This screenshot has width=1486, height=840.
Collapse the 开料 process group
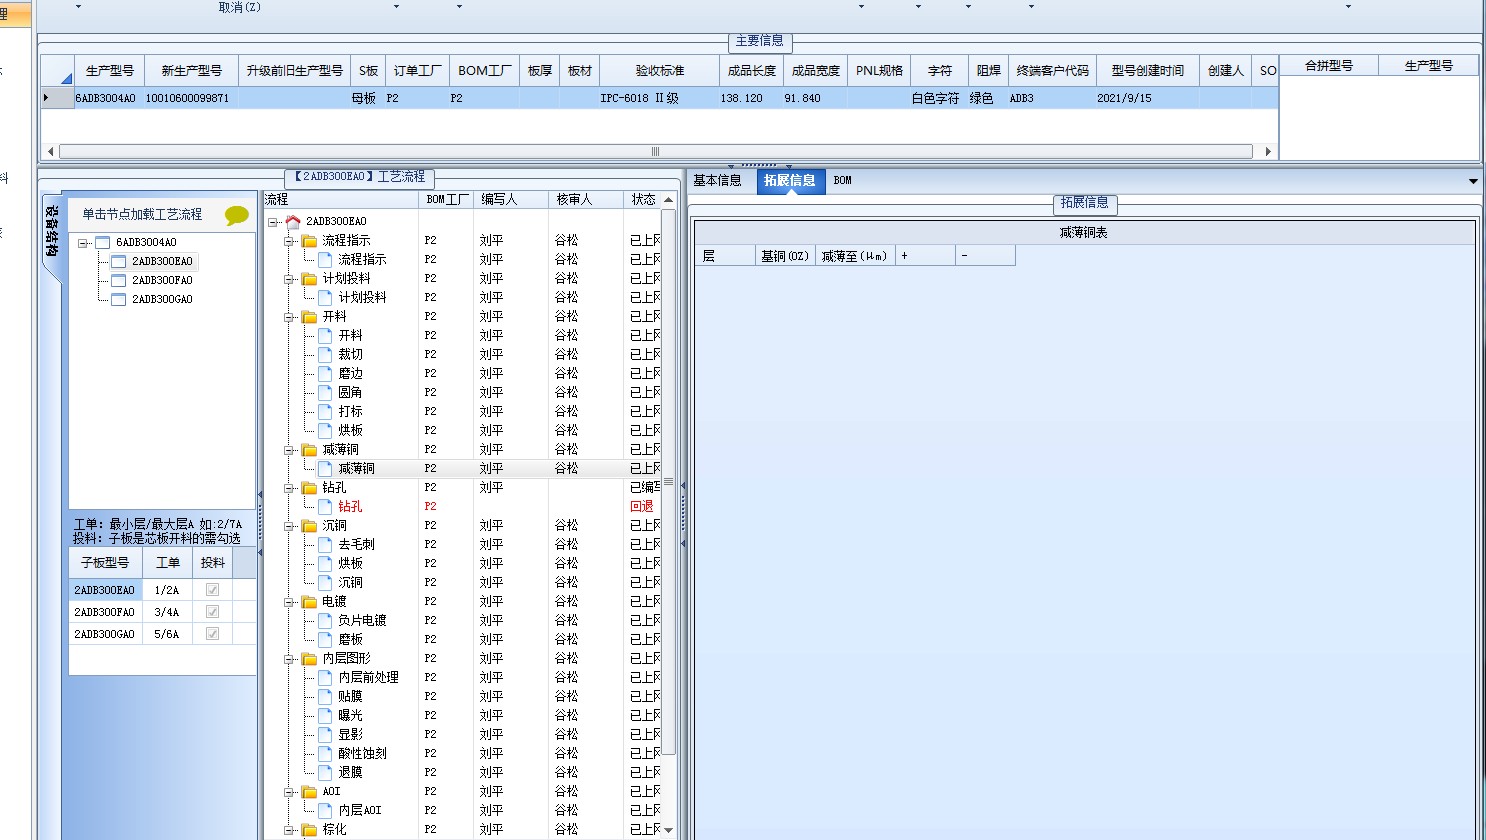[x=290, y=317]
